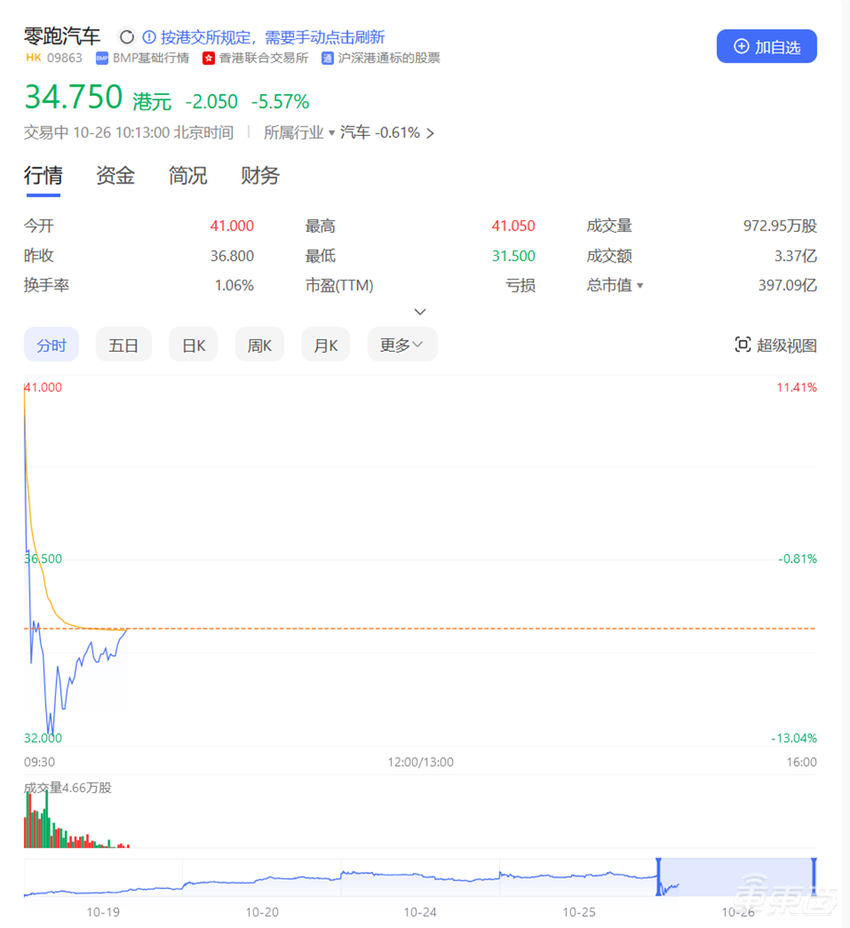Click the HK market label beside 09863
This screenshot has height=928, width=850.
pyautogui.click(x=32, y=57)
